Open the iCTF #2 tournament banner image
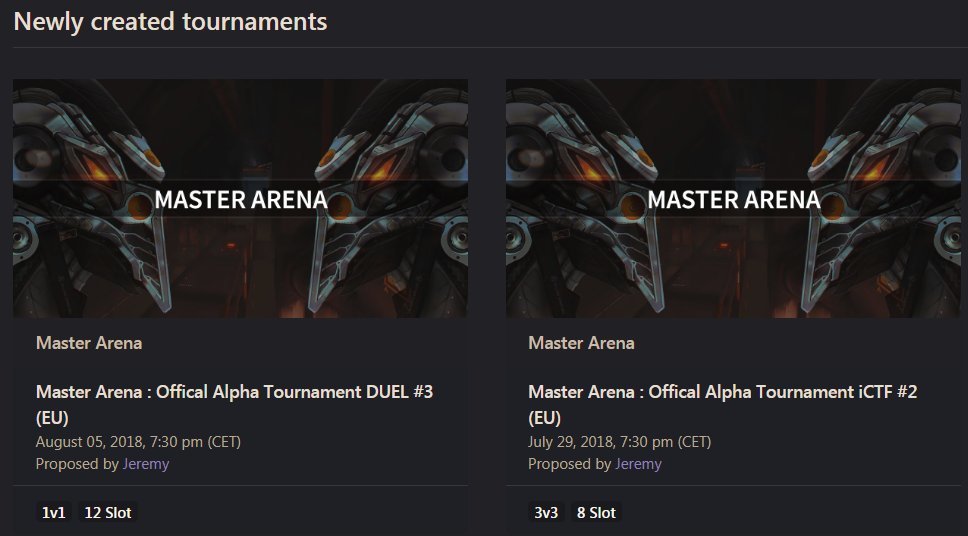Viewport: 968px width, 536px height. point(733,199)
